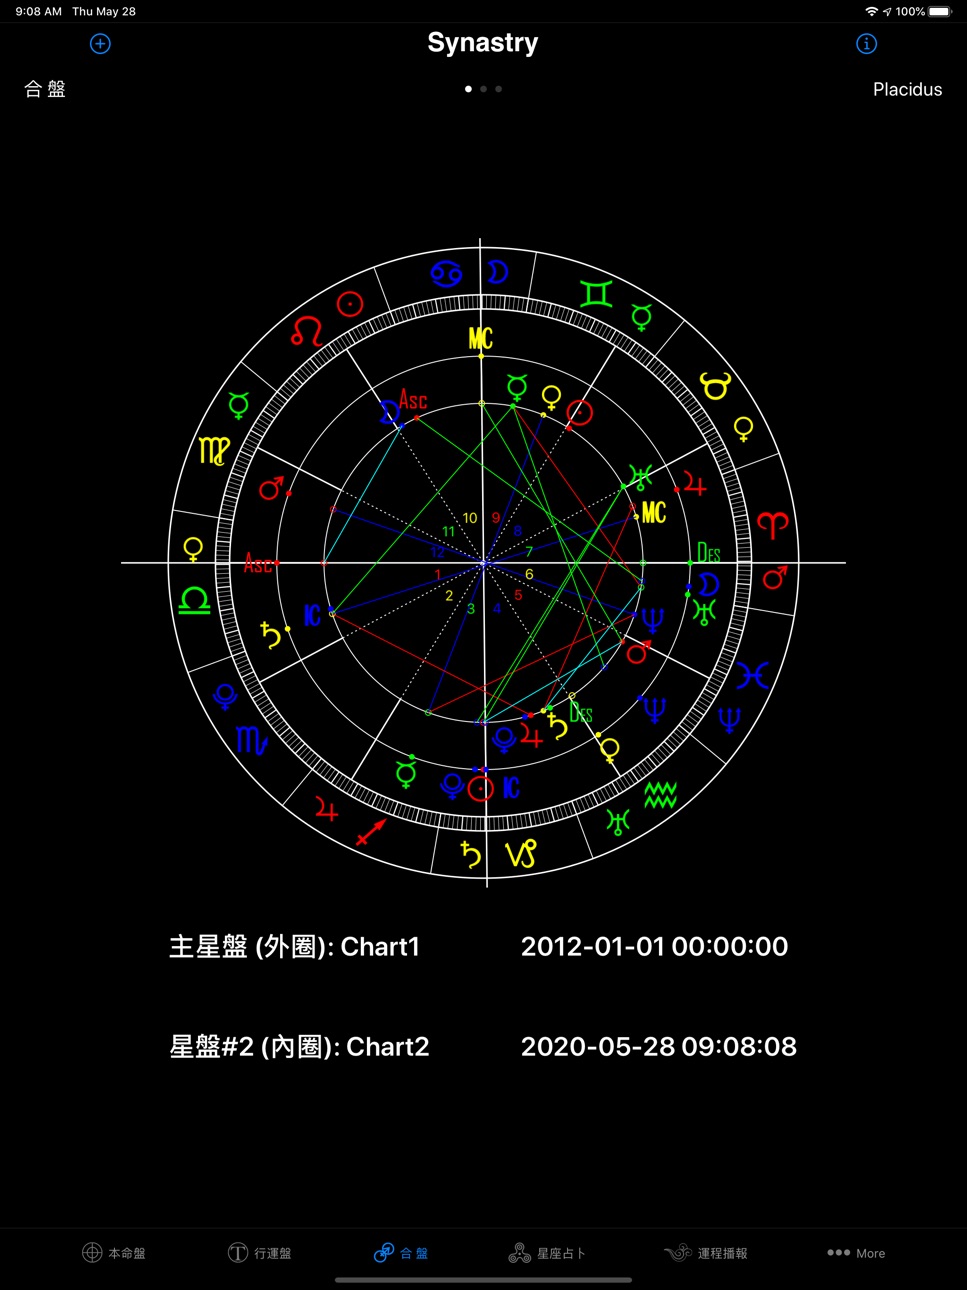967x1290 pixels.
Task: Tap the blue Pisces sign on the outer ring
Action: click(x=753, y=676)
